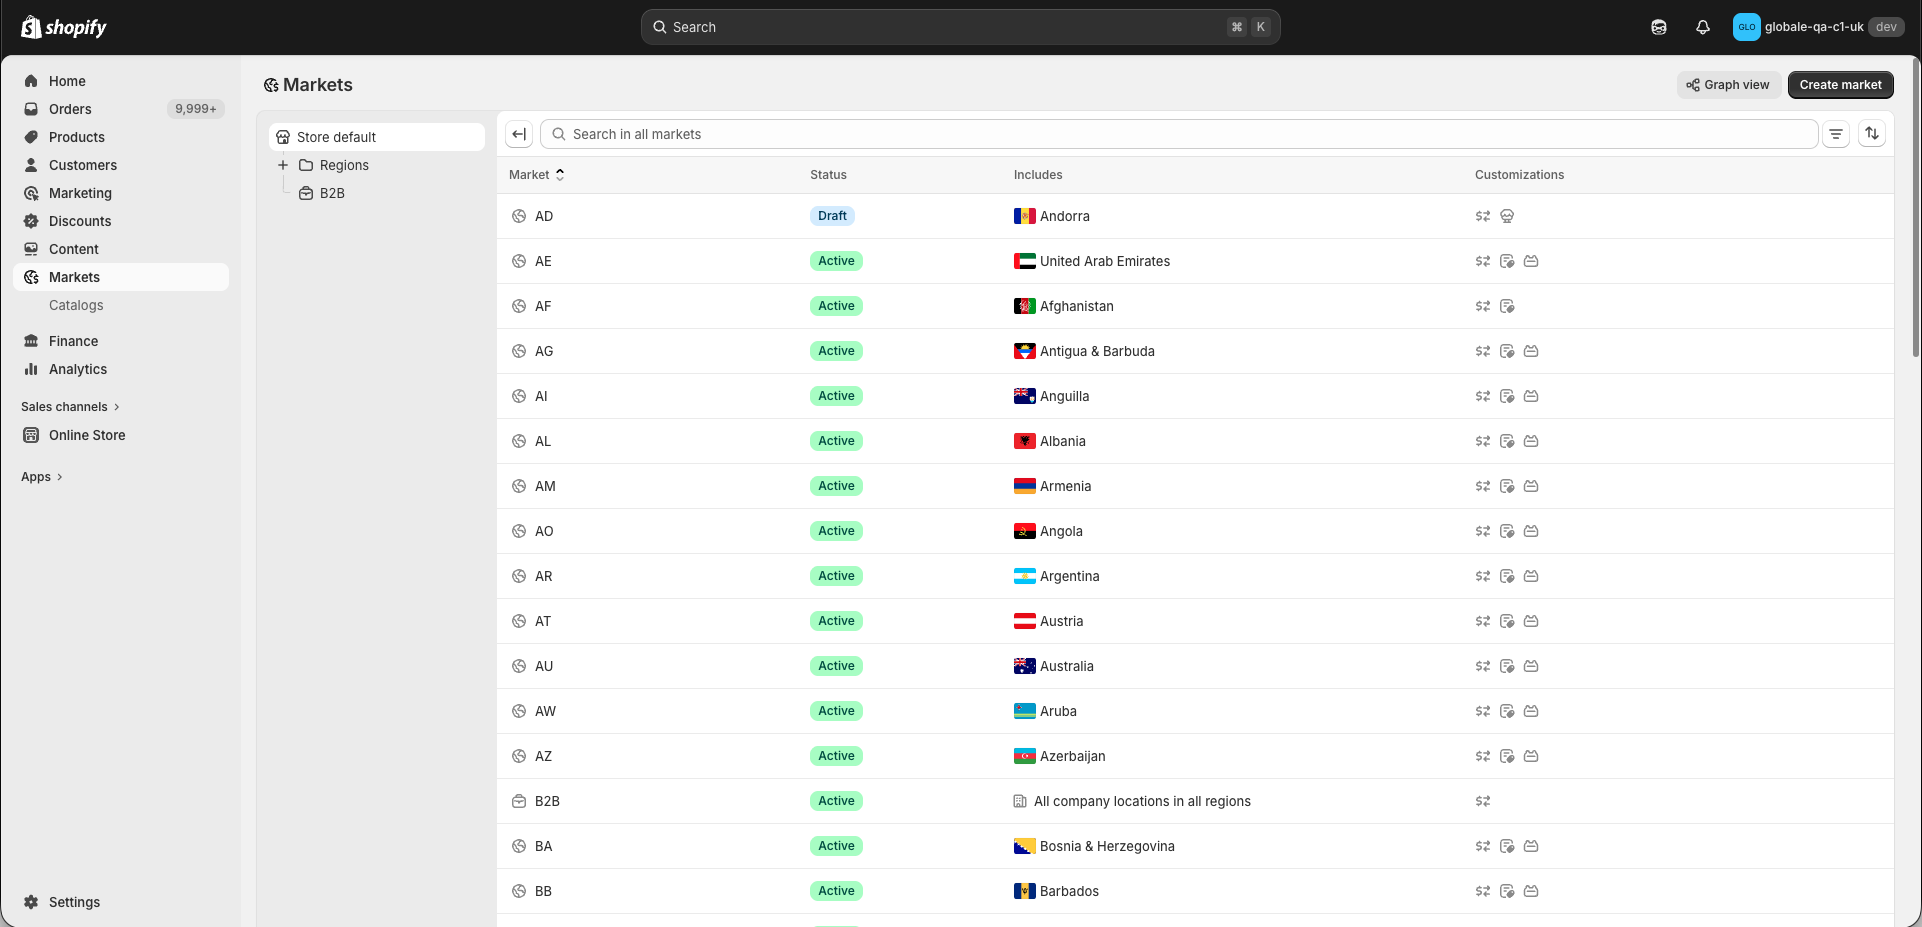Open Orders in the sidebar
1922x927 pixels.
tap(70, 109)
